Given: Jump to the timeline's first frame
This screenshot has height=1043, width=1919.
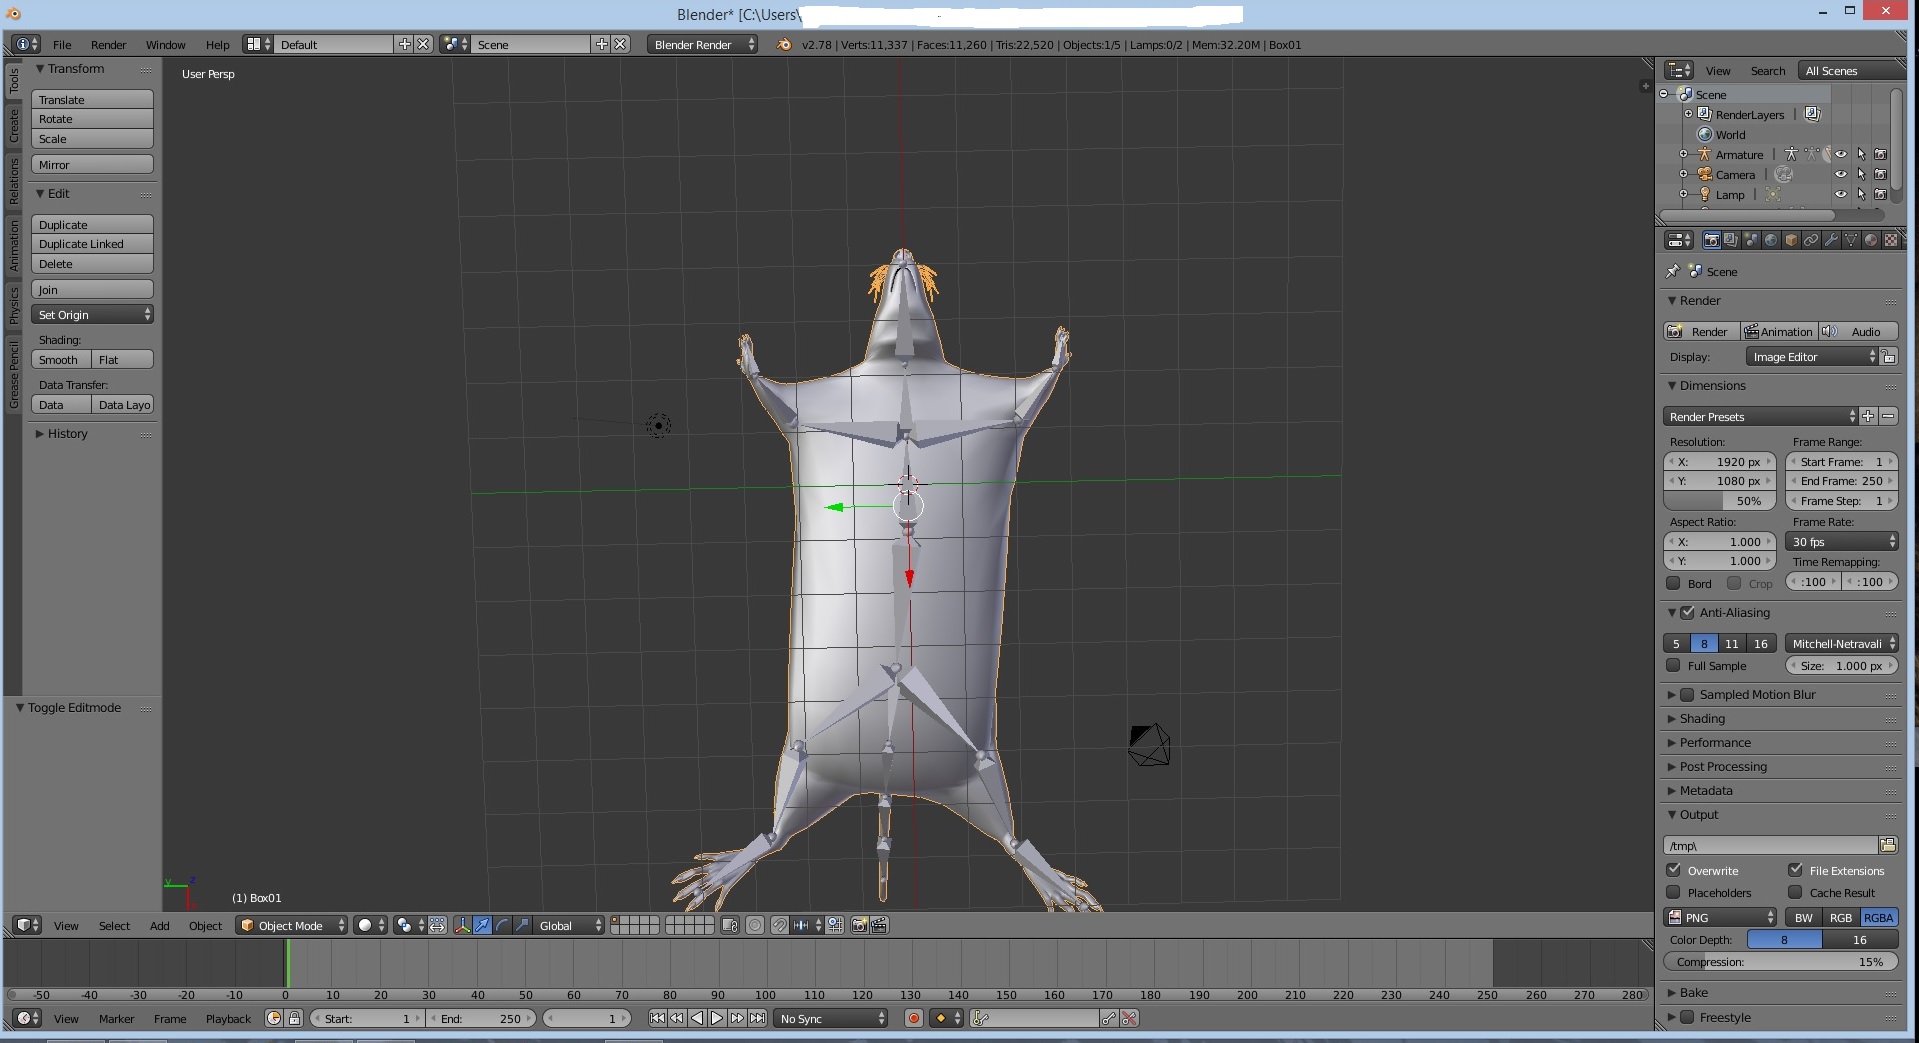Looking at the screenshot, I should pos(657,1018).
